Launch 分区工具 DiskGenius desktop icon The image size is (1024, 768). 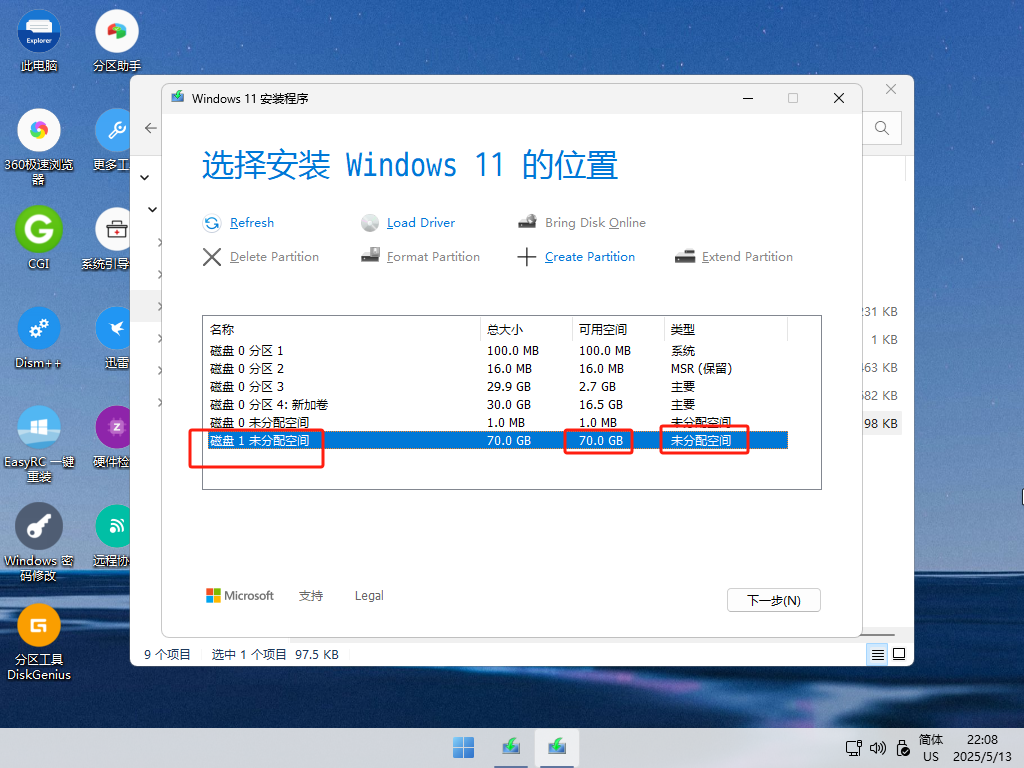coord(39,642)
